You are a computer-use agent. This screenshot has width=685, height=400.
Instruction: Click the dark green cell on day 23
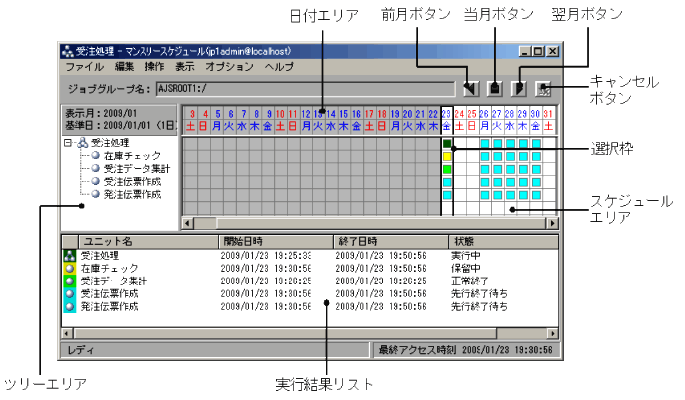447,144
